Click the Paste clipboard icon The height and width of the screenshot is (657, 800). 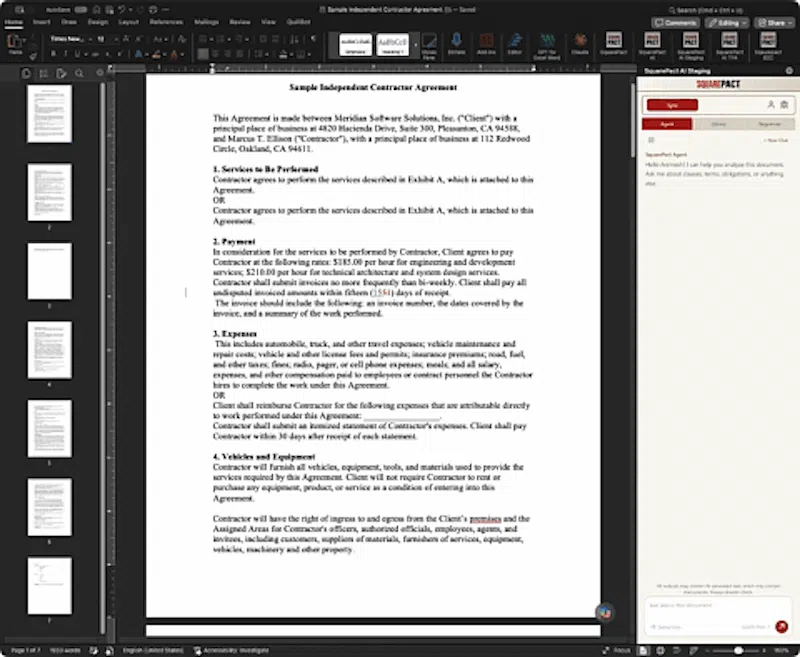coord(15,42)
